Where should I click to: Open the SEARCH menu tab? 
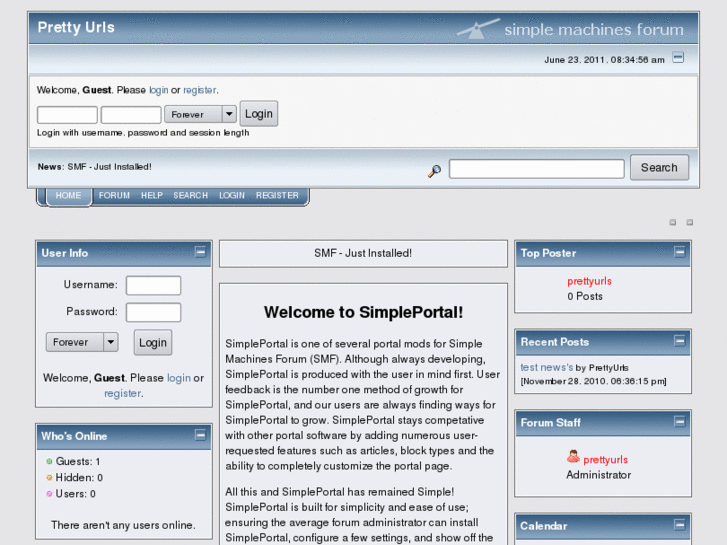(x=191, y=196)
